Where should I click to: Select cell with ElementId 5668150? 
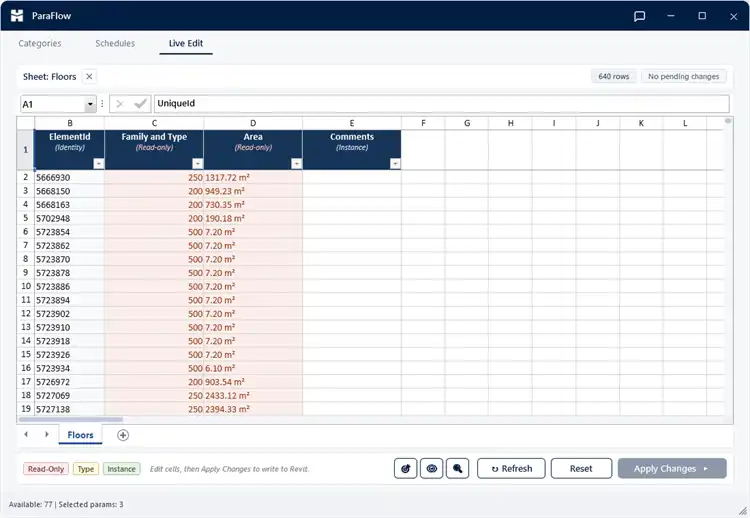(x=70, y=191)
